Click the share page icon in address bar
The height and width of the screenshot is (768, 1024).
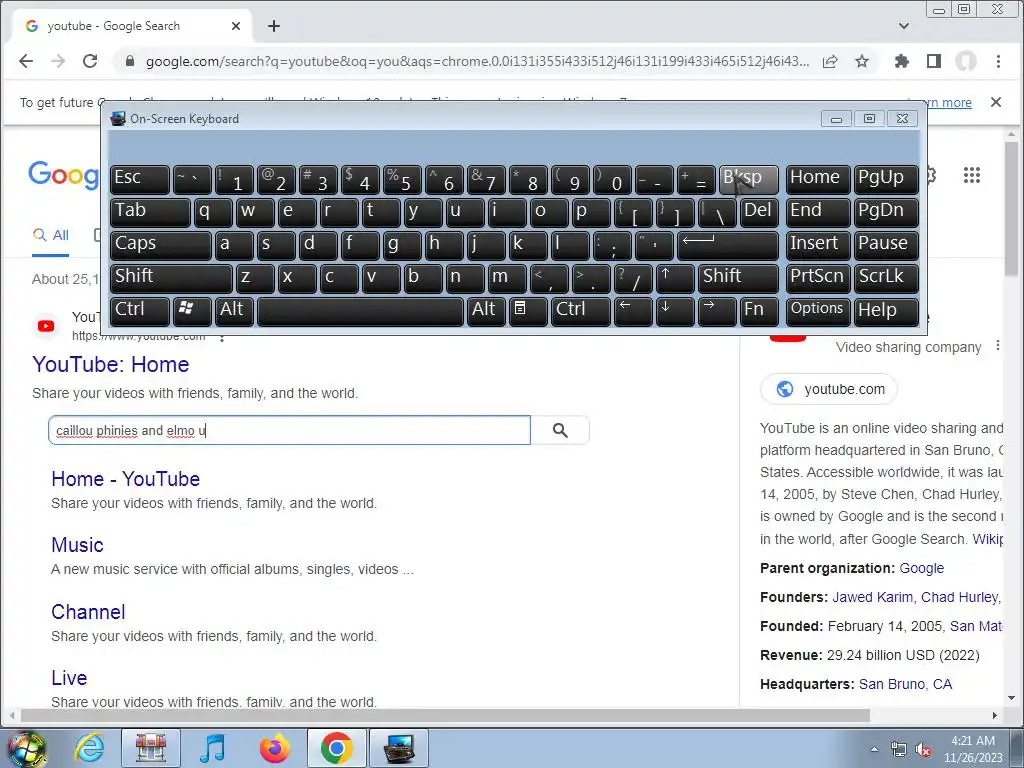pyautogui.click(x=830, y=61)
